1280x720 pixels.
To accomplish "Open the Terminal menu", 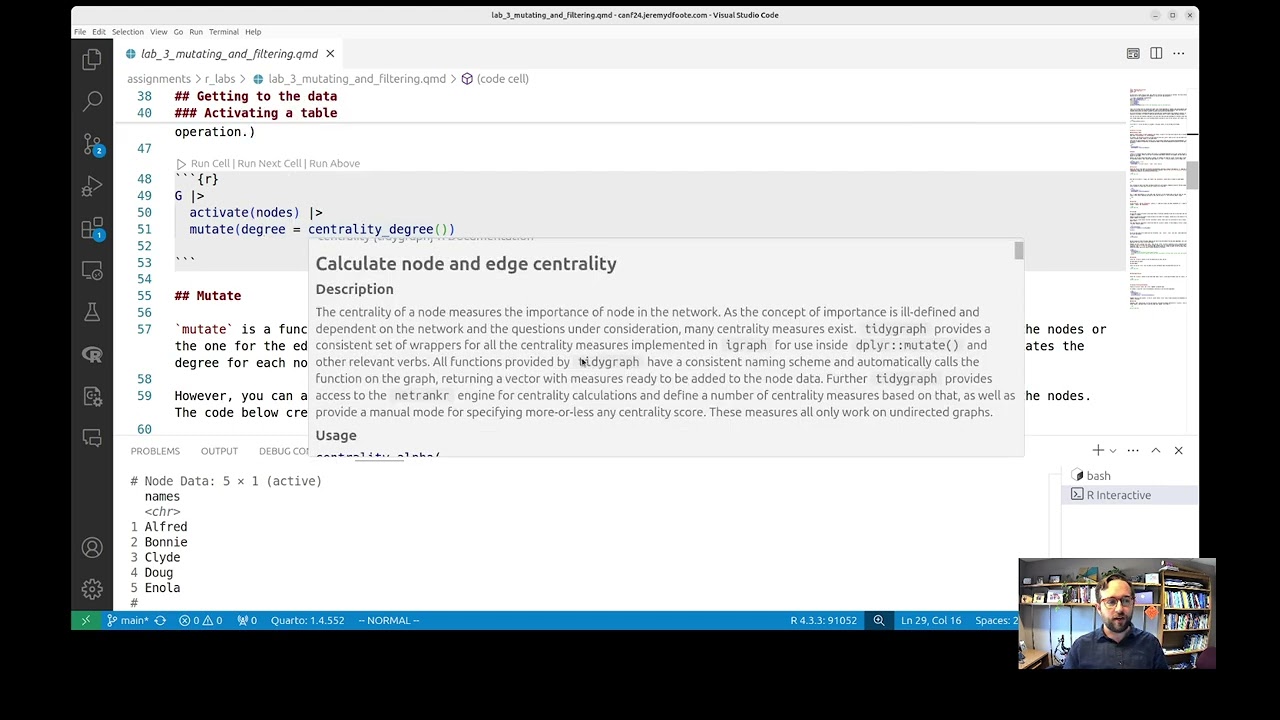I will click(x=223, y=32).
